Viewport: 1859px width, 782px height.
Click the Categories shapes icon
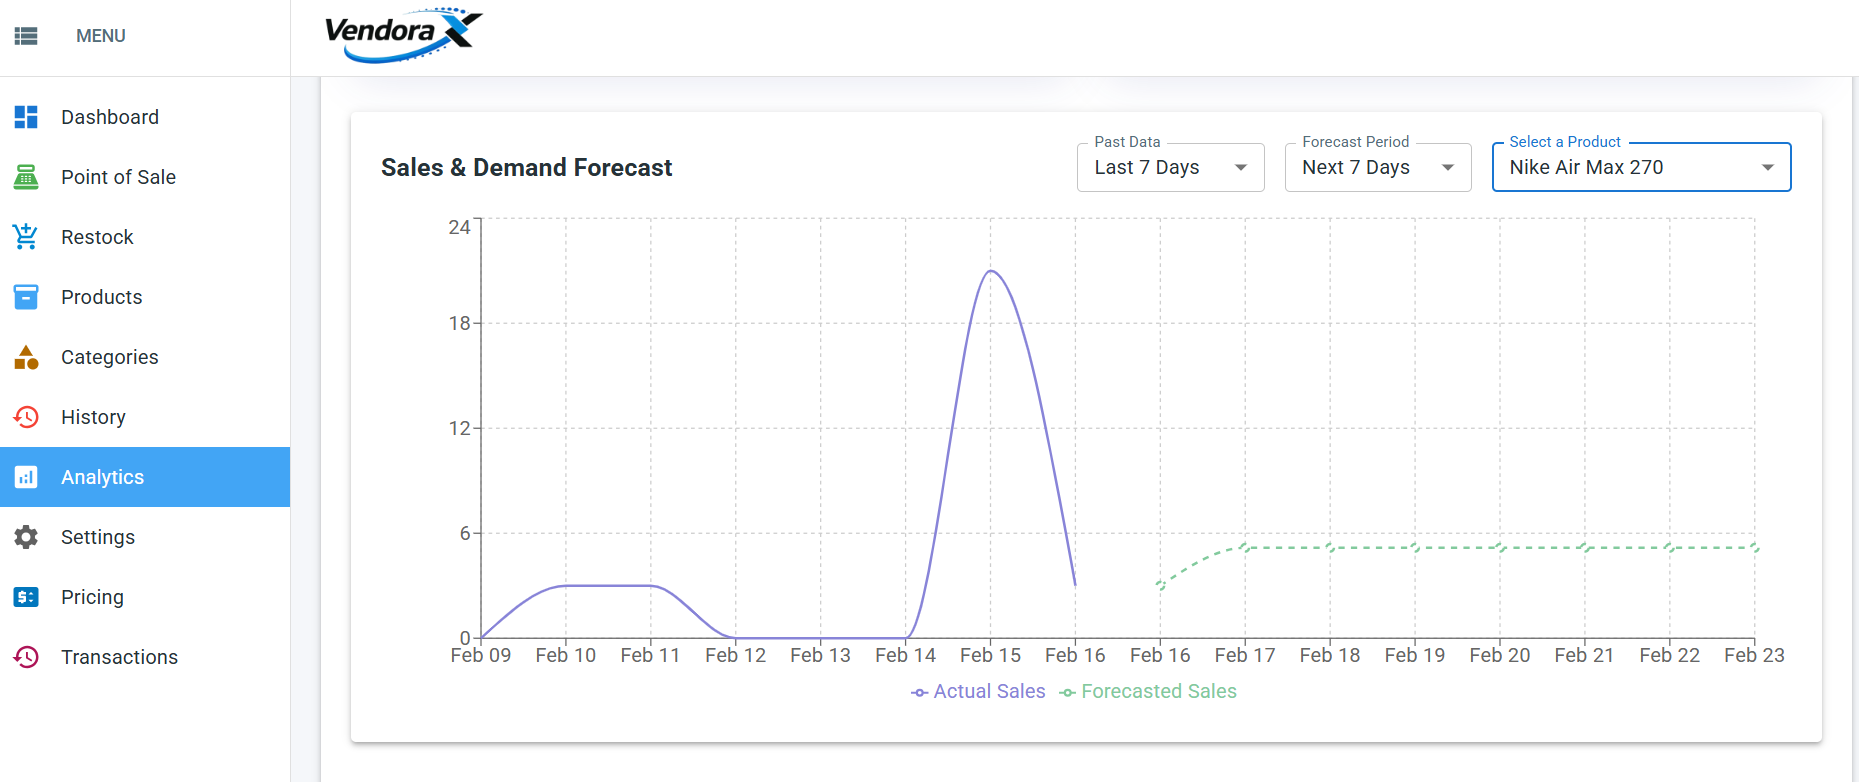pyautogui.click(x=26, y=357)
